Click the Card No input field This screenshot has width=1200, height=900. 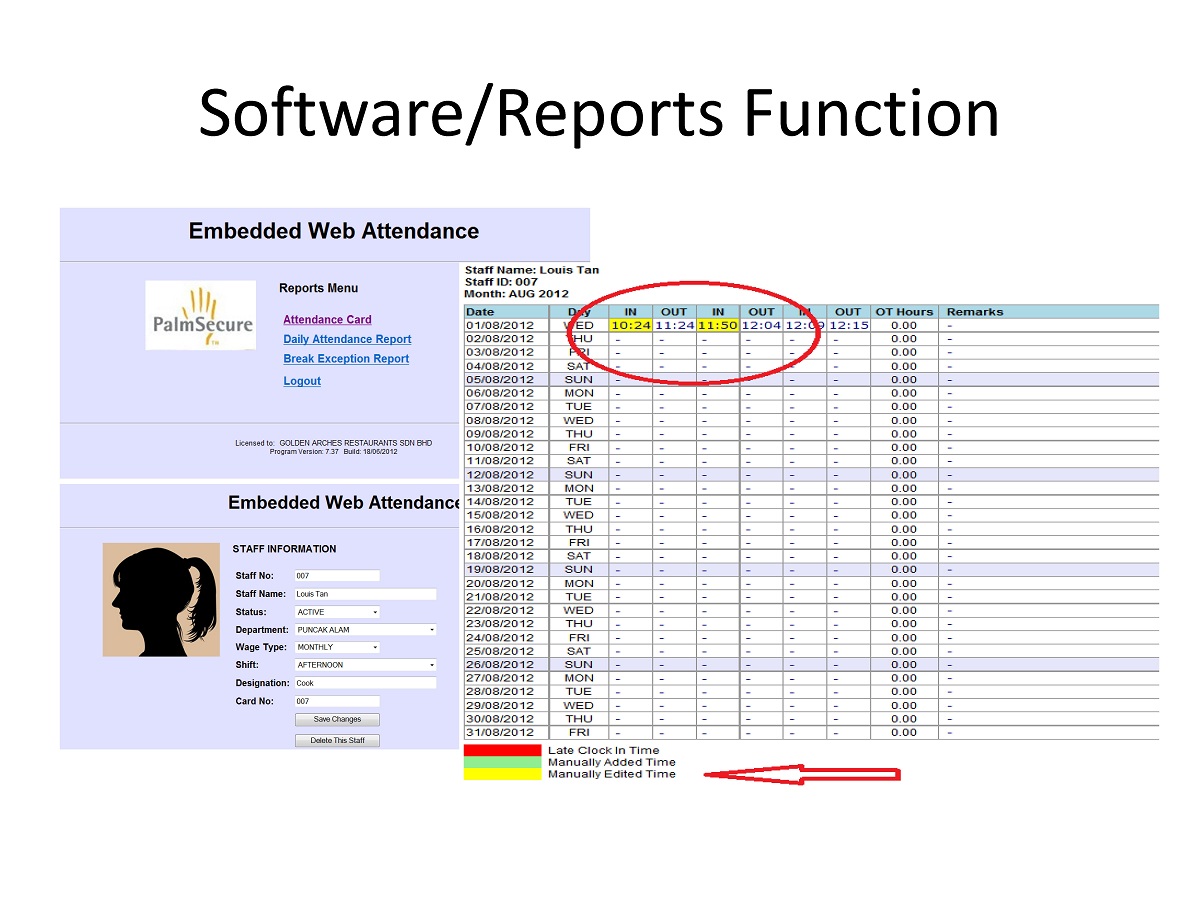click(x=337, y=701)
